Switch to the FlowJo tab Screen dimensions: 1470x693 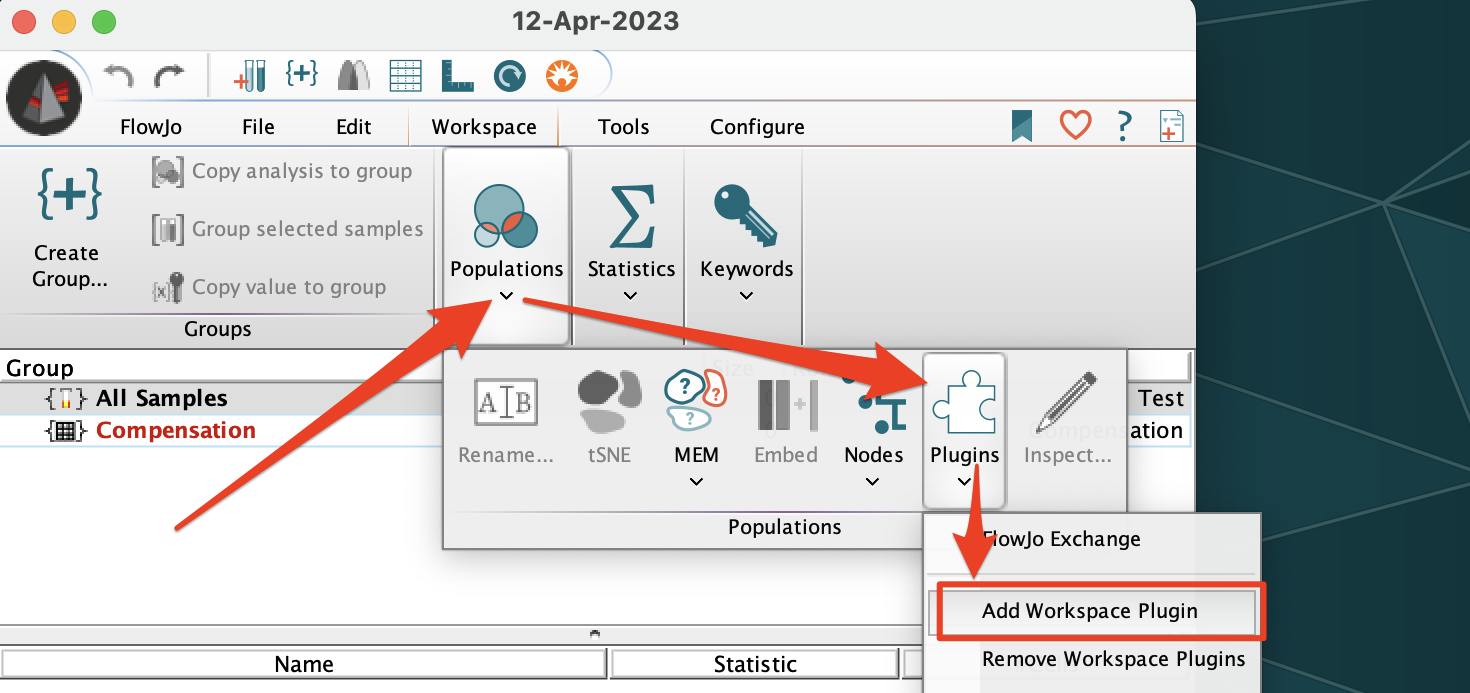point(151,127)
